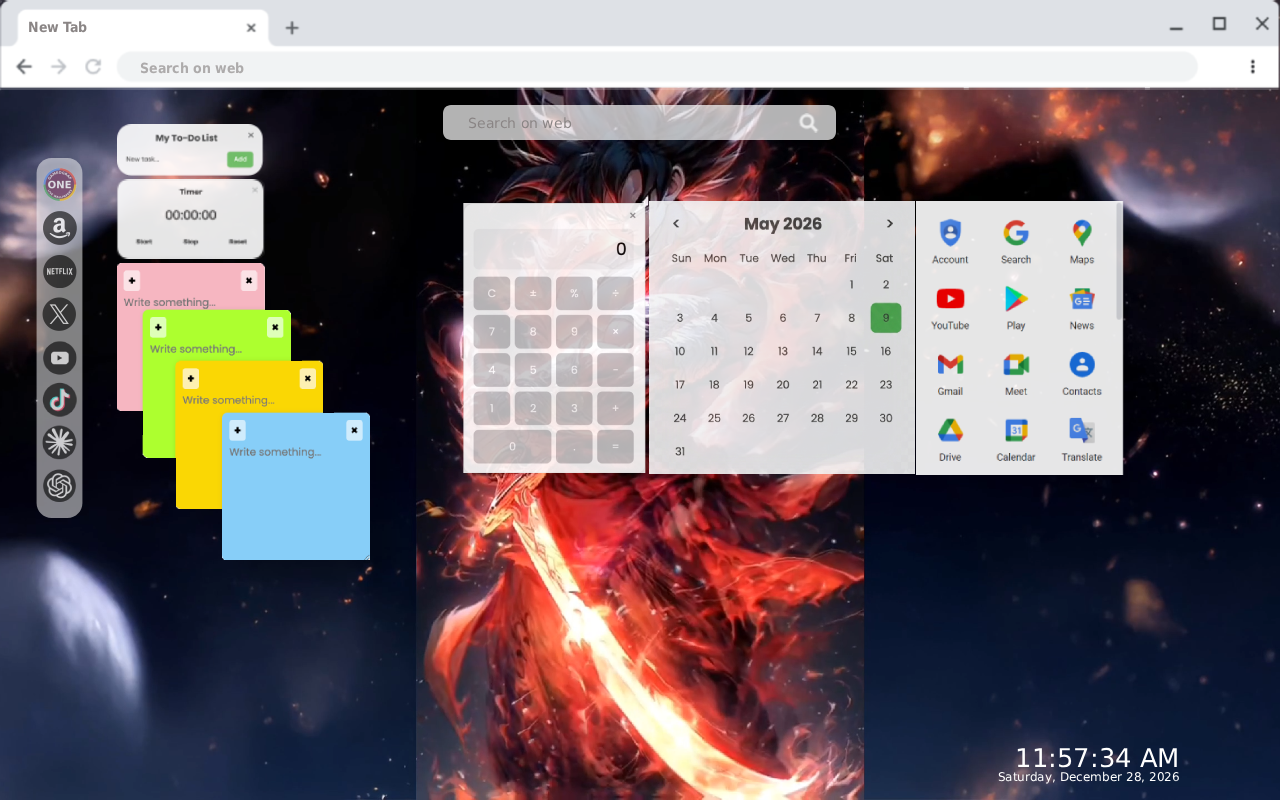Open Google Search from the apps panel
The width and height of the screenshot is (1280, 800).
(x=1016, y=242)
